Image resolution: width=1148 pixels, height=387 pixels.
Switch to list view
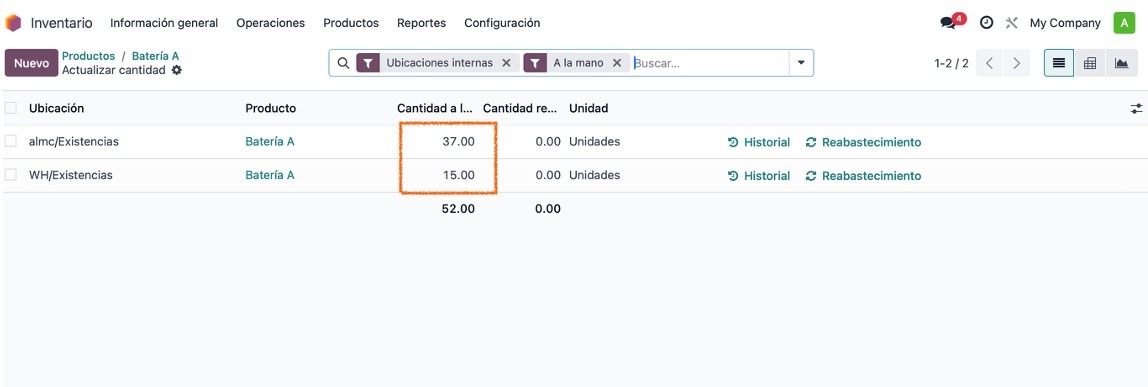[x=1059, y=63]
